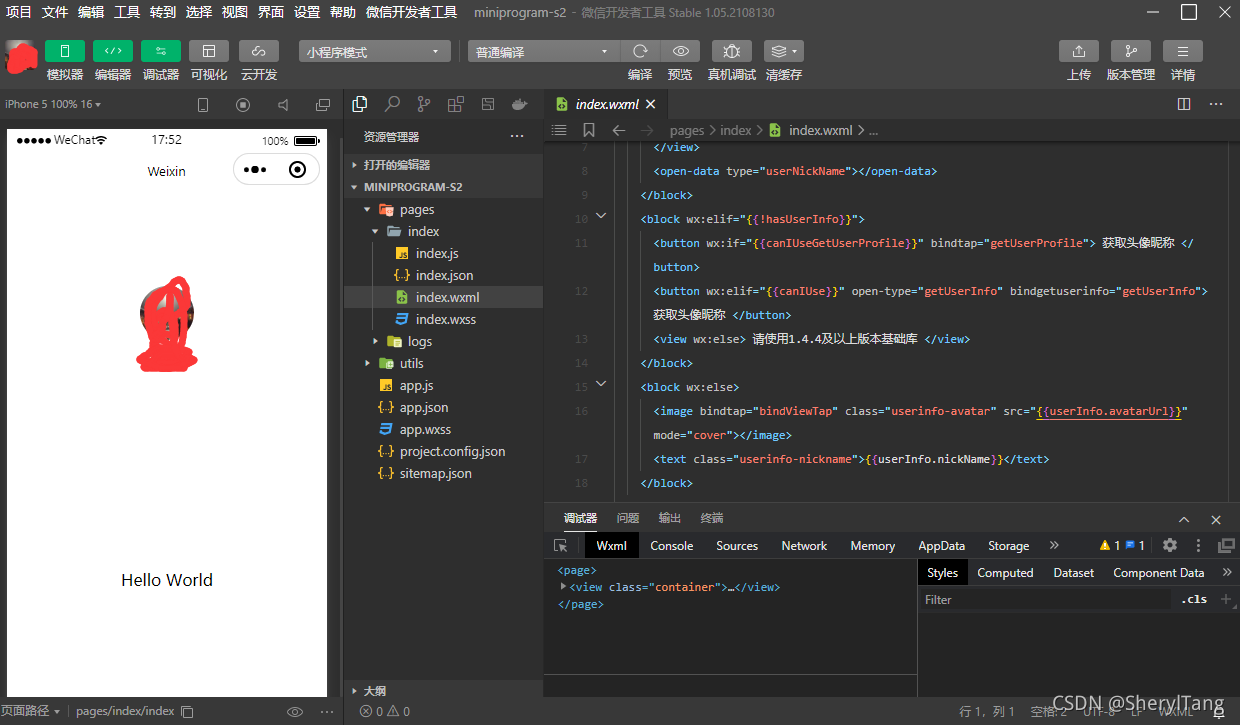Click the upload icon button
Screen dimensions: 1240x725
click(1079, 51)
